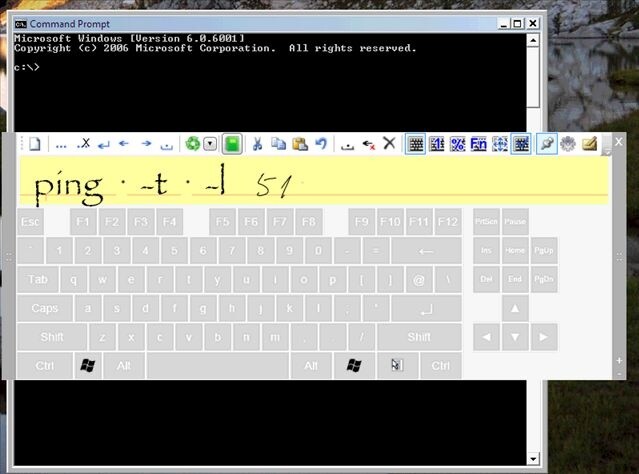Click the three-dots ellipsis toolbar icon

61,146
